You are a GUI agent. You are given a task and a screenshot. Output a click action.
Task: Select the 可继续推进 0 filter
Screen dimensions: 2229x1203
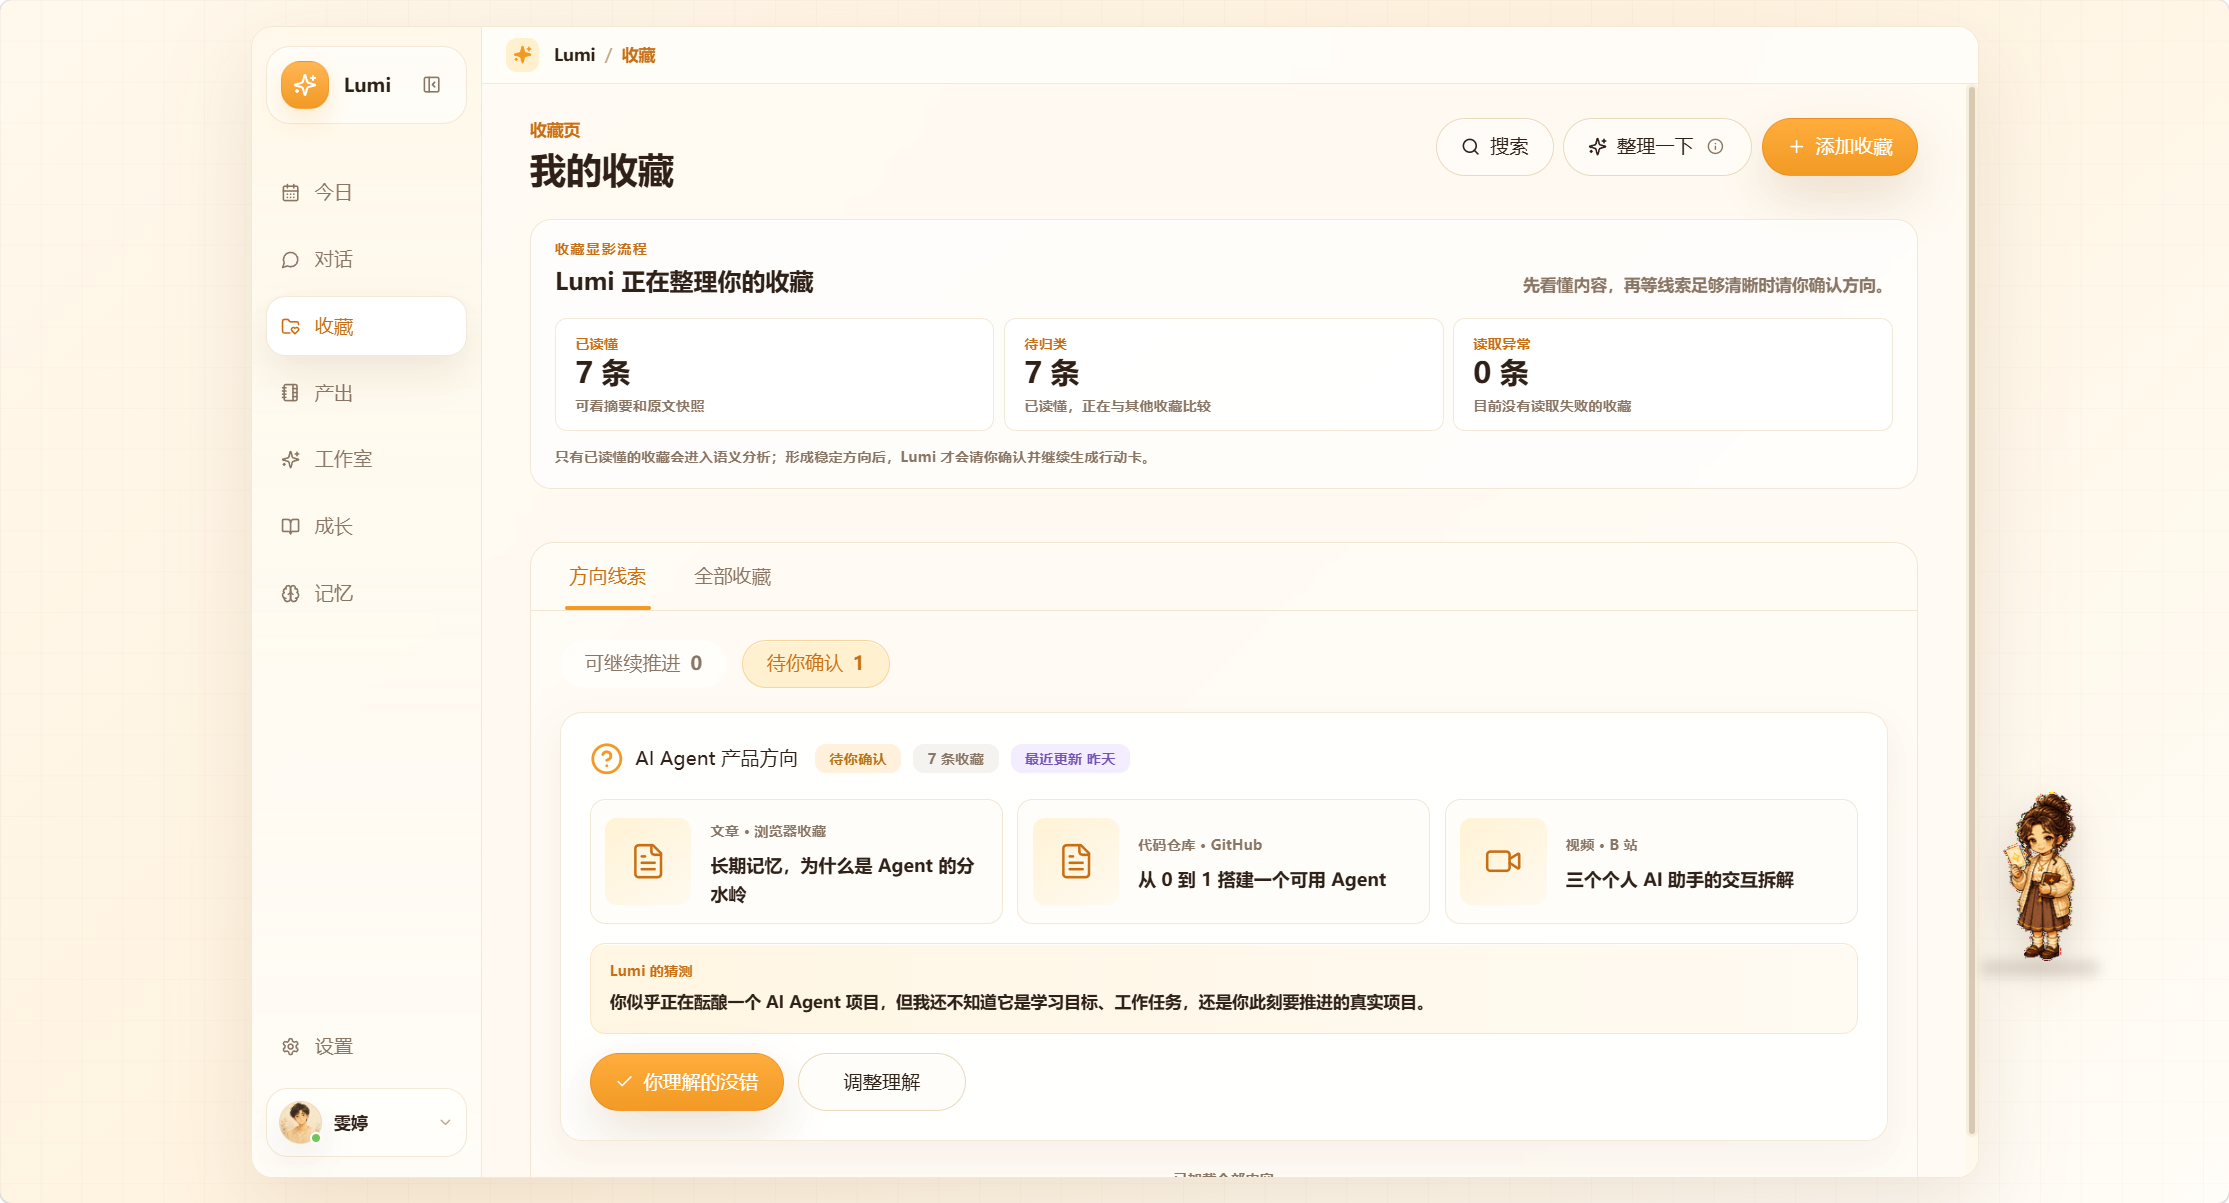(x=643, y=664)
